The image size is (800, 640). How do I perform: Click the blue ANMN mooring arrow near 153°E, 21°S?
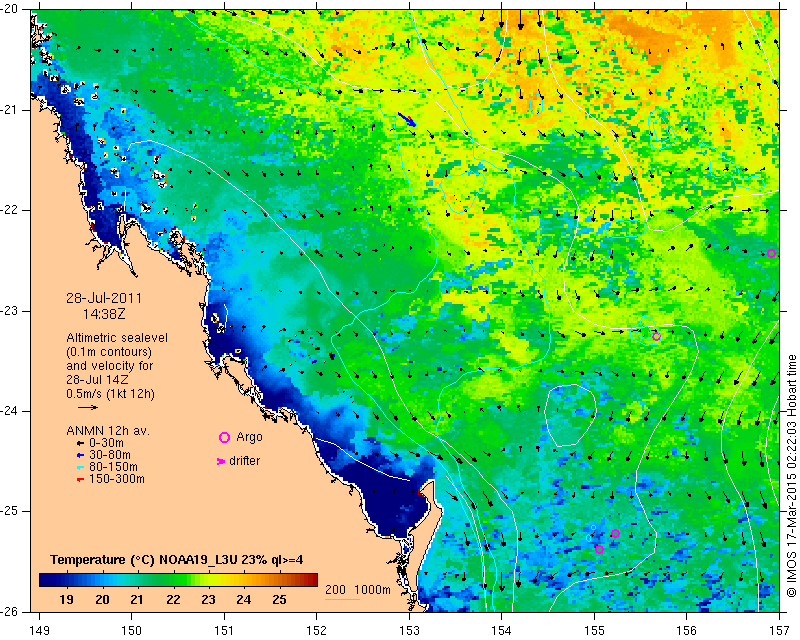[x=407, y=119]
